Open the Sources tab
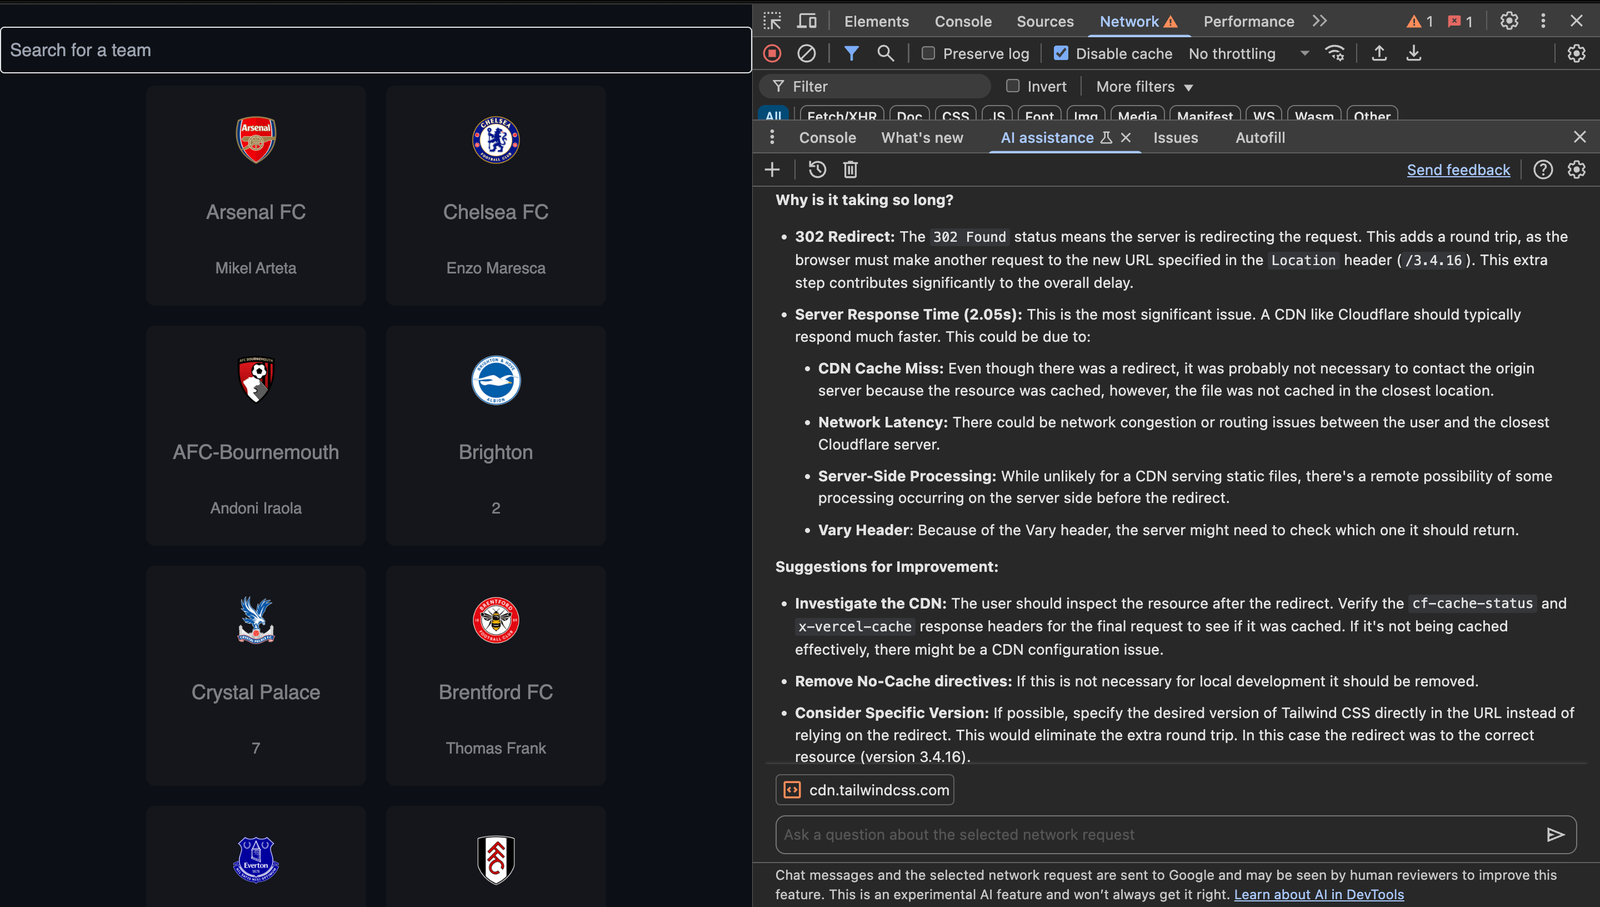Image resolution: width=1600 pixels, height=907 pixels. [x=1045, y=21]
